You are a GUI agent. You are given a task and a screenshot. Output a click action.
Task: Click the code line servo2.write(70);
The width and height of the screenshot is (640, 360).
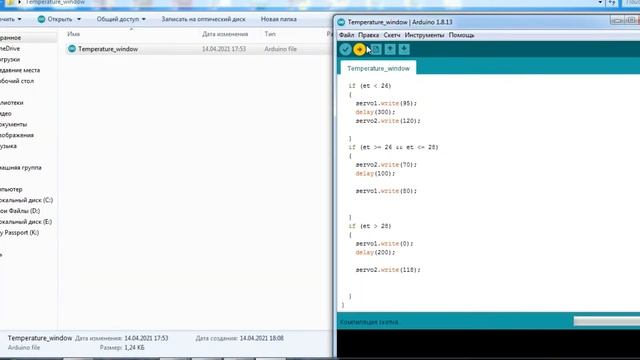(386, 164)
